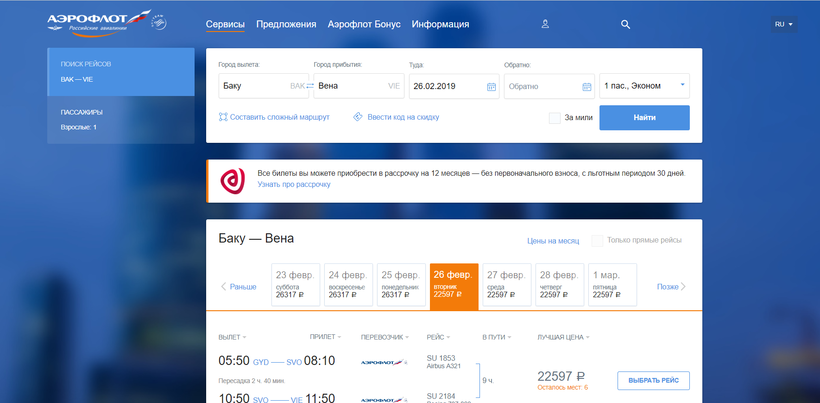Click the 'Обратно' return date field
820x403 pixels.
click(x=549, y=86)
